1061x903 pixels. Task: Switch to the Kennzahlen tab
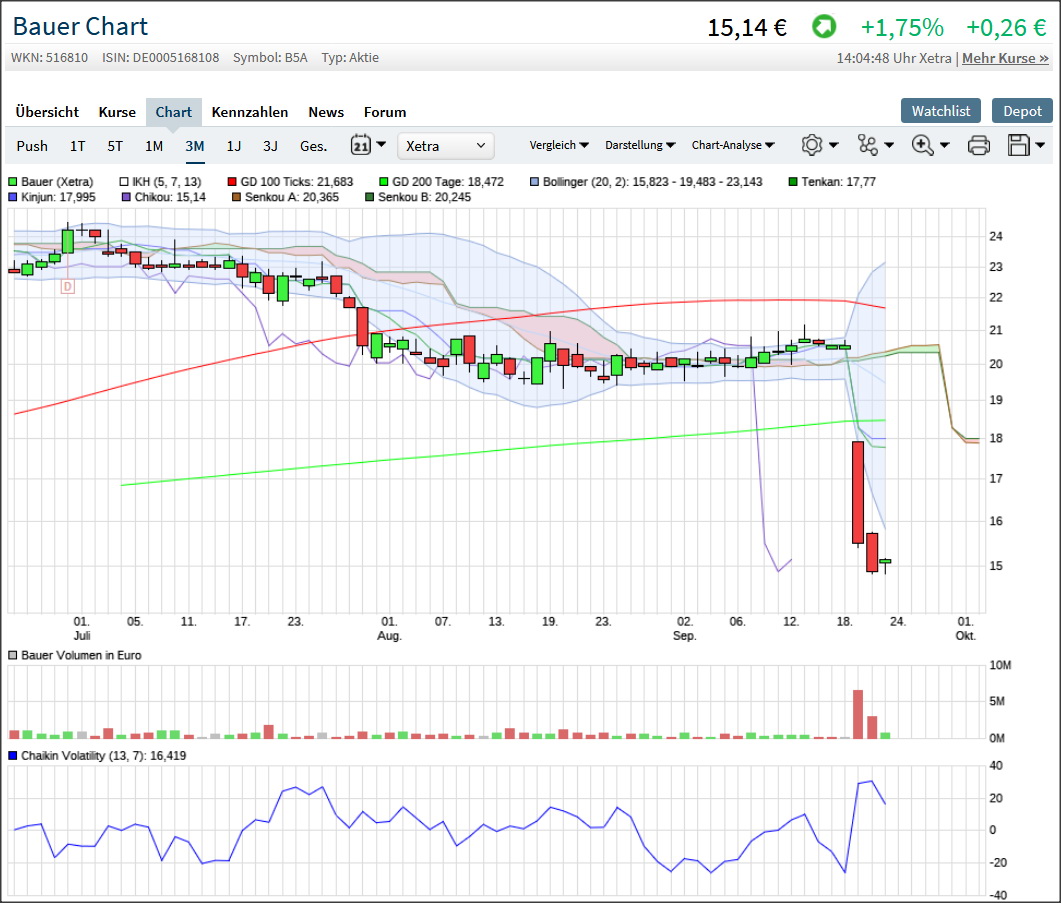[250, 112]
